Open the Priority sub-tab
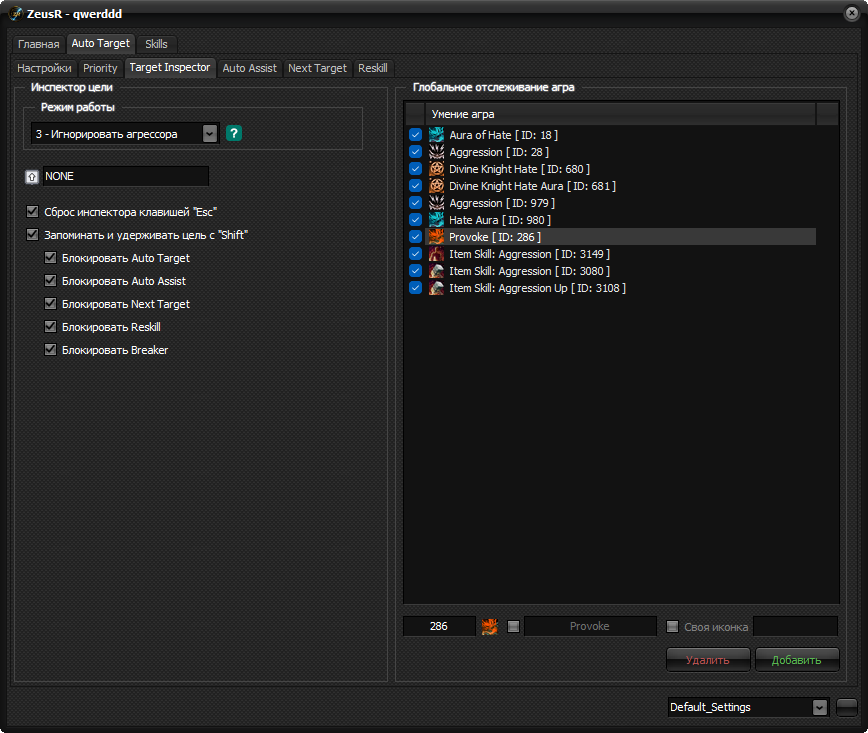The image size is (868, 733). 100,68
